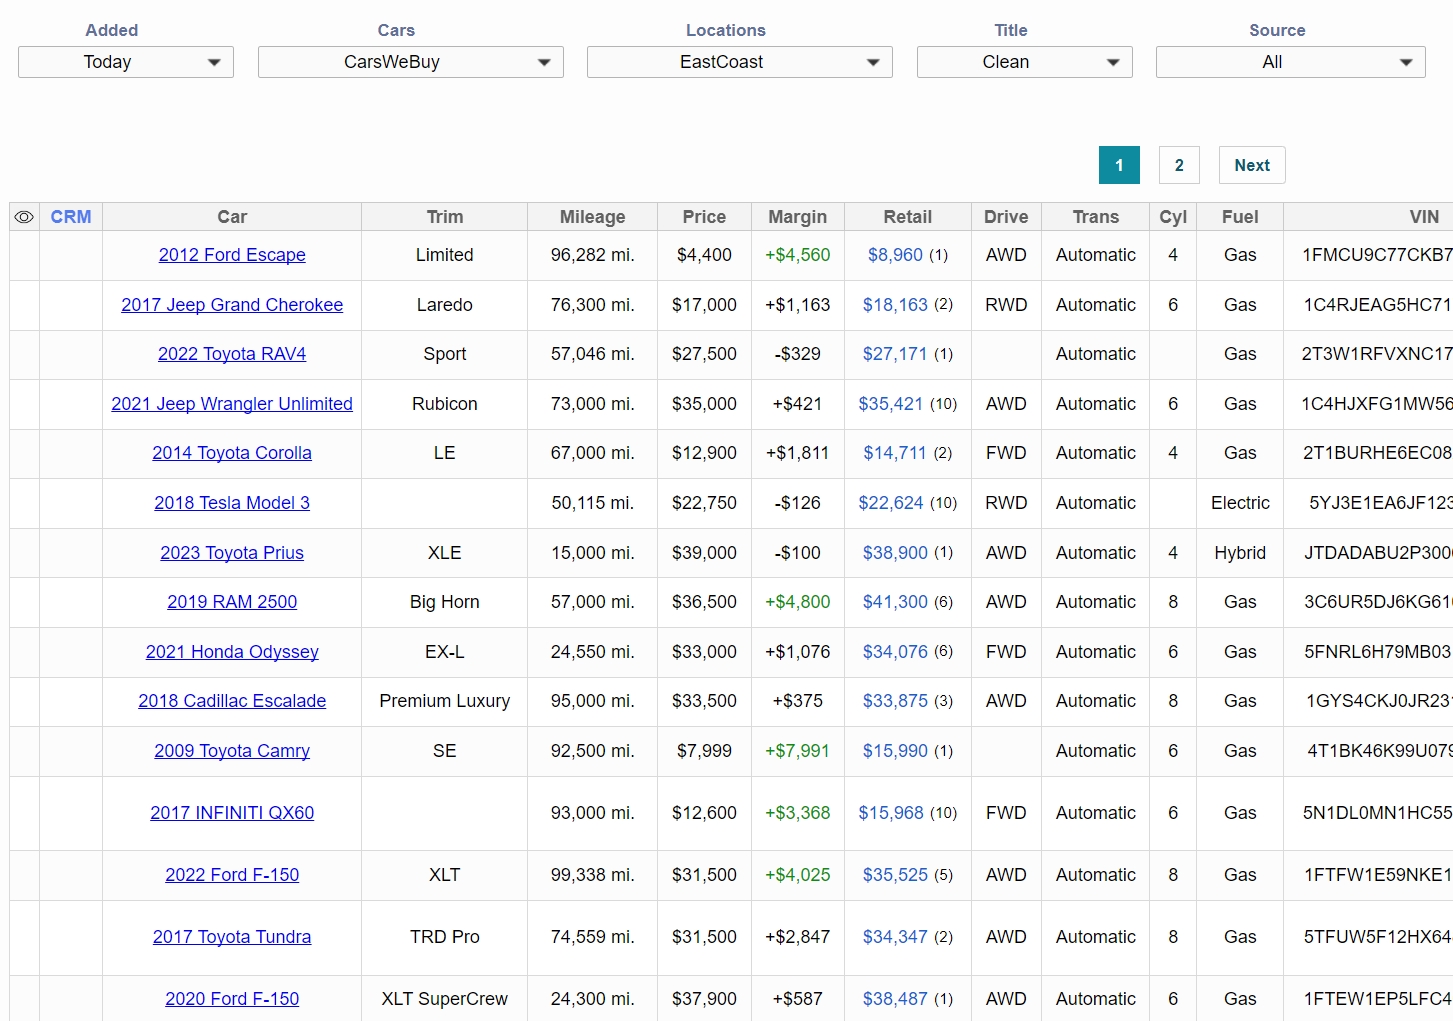Open the 2017 Toyota Tundra listing

point(232,937)
